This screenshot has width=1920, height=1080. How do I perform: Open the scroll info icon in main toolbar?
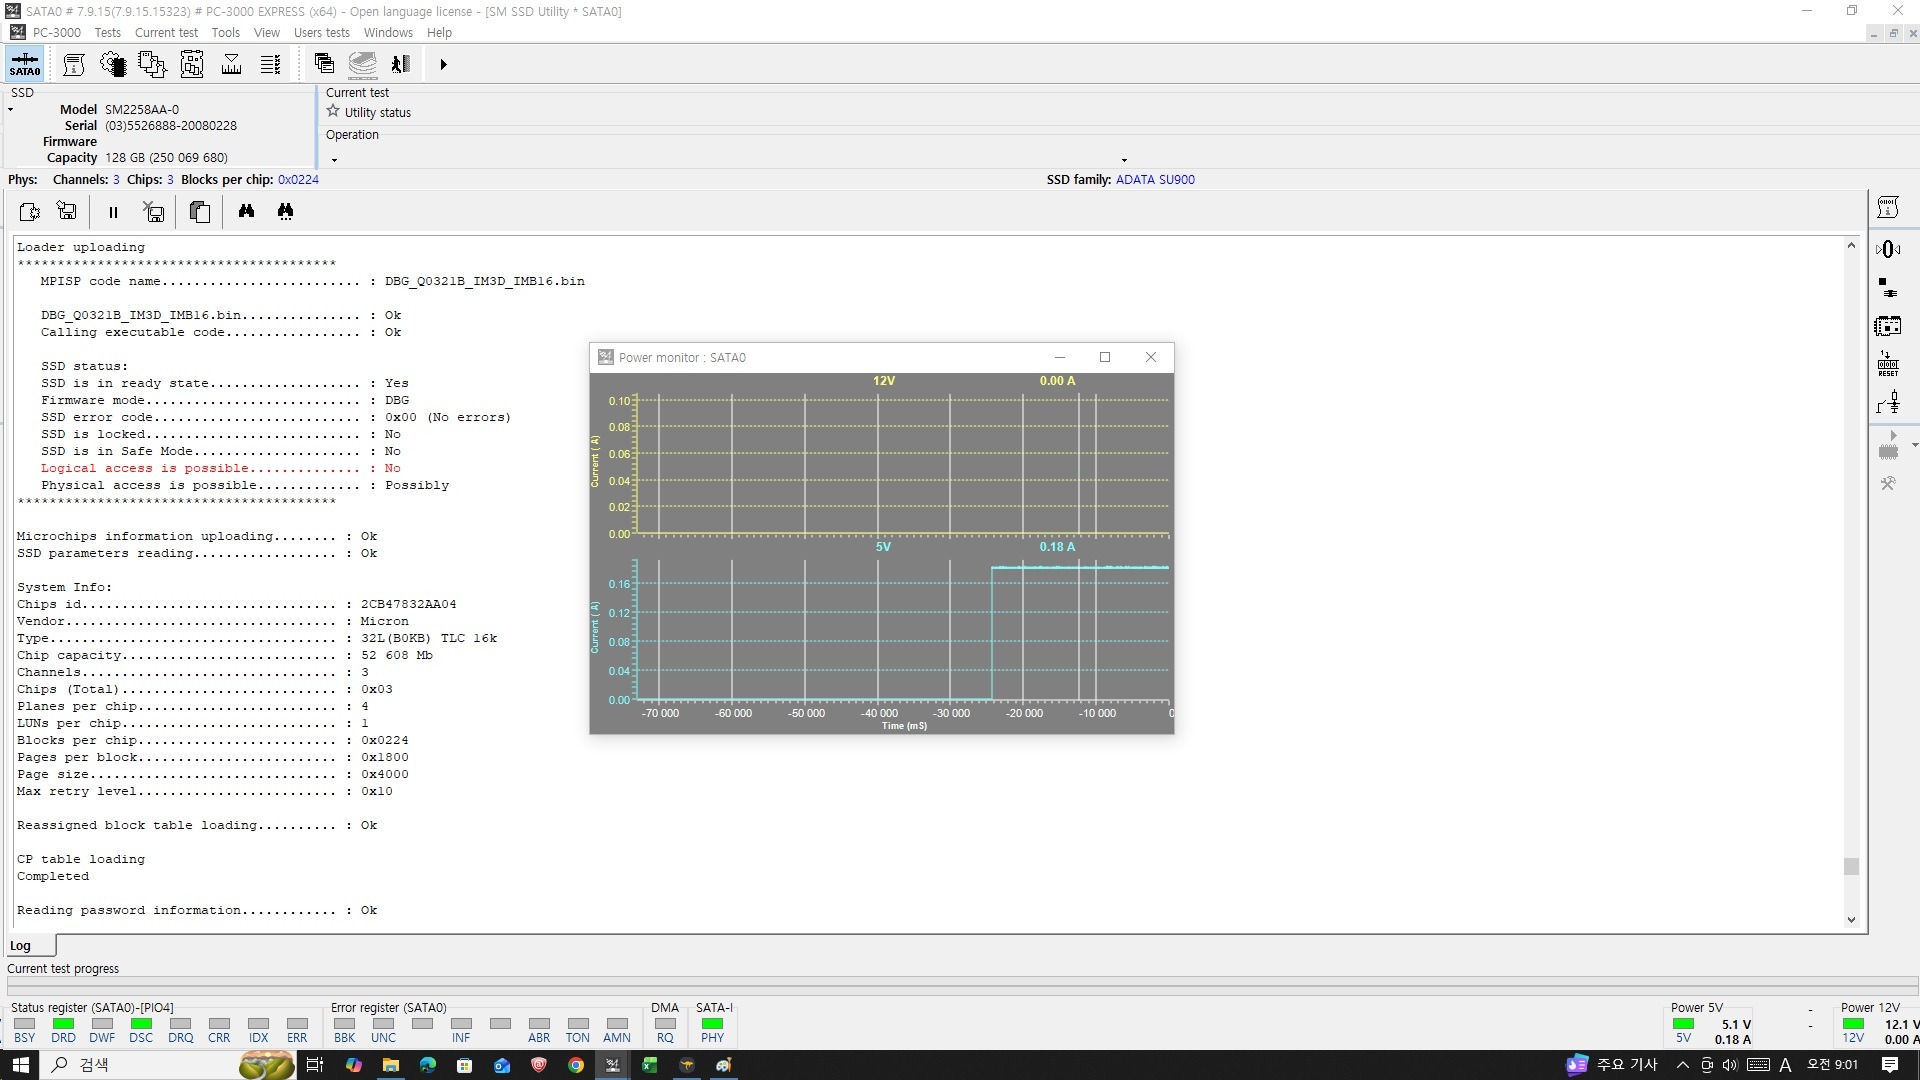pyautogui.click(x=74, y=65)
